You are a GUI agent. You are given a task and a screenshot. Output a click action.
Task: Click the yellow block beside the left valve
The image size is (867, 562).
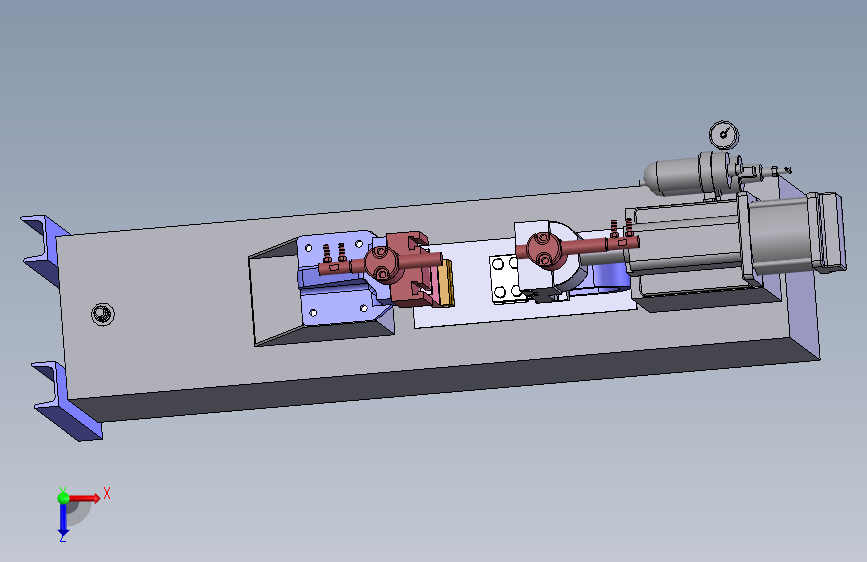coord(446,283)
